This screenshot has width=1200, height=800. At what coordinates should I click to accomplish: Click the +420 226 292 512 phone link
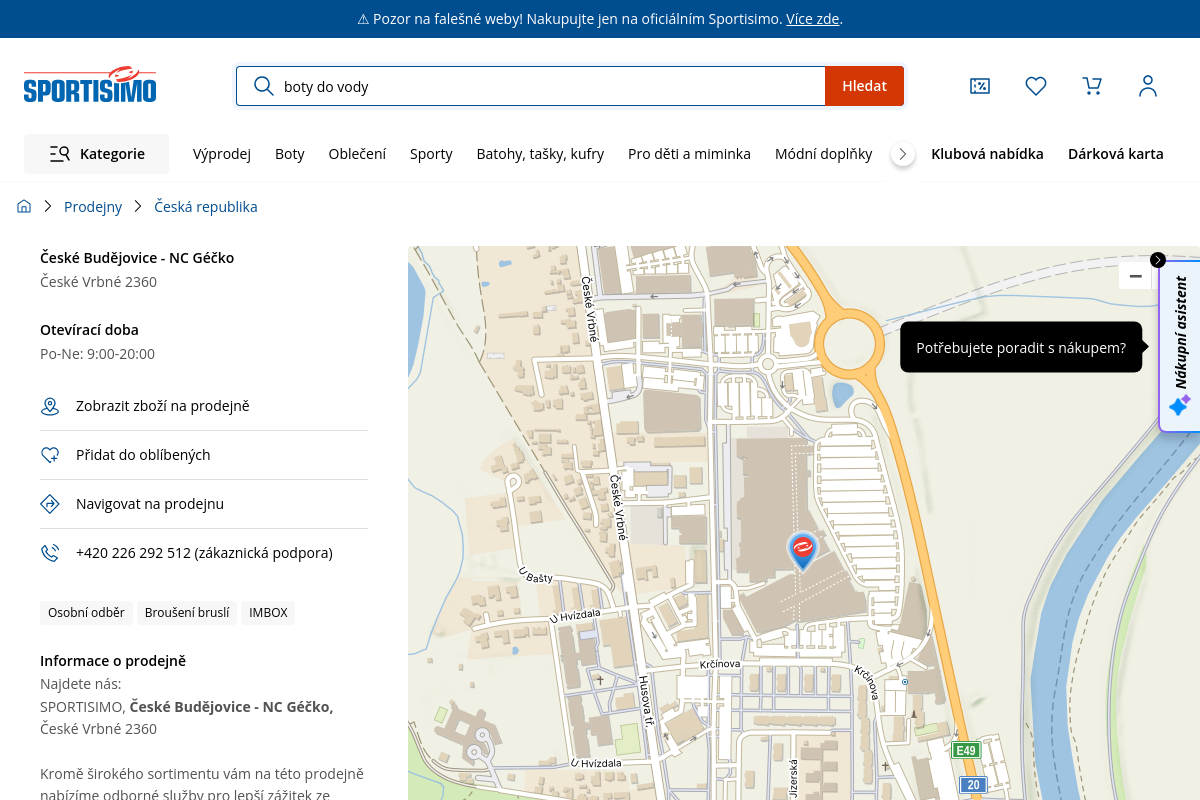click(204, 553)
